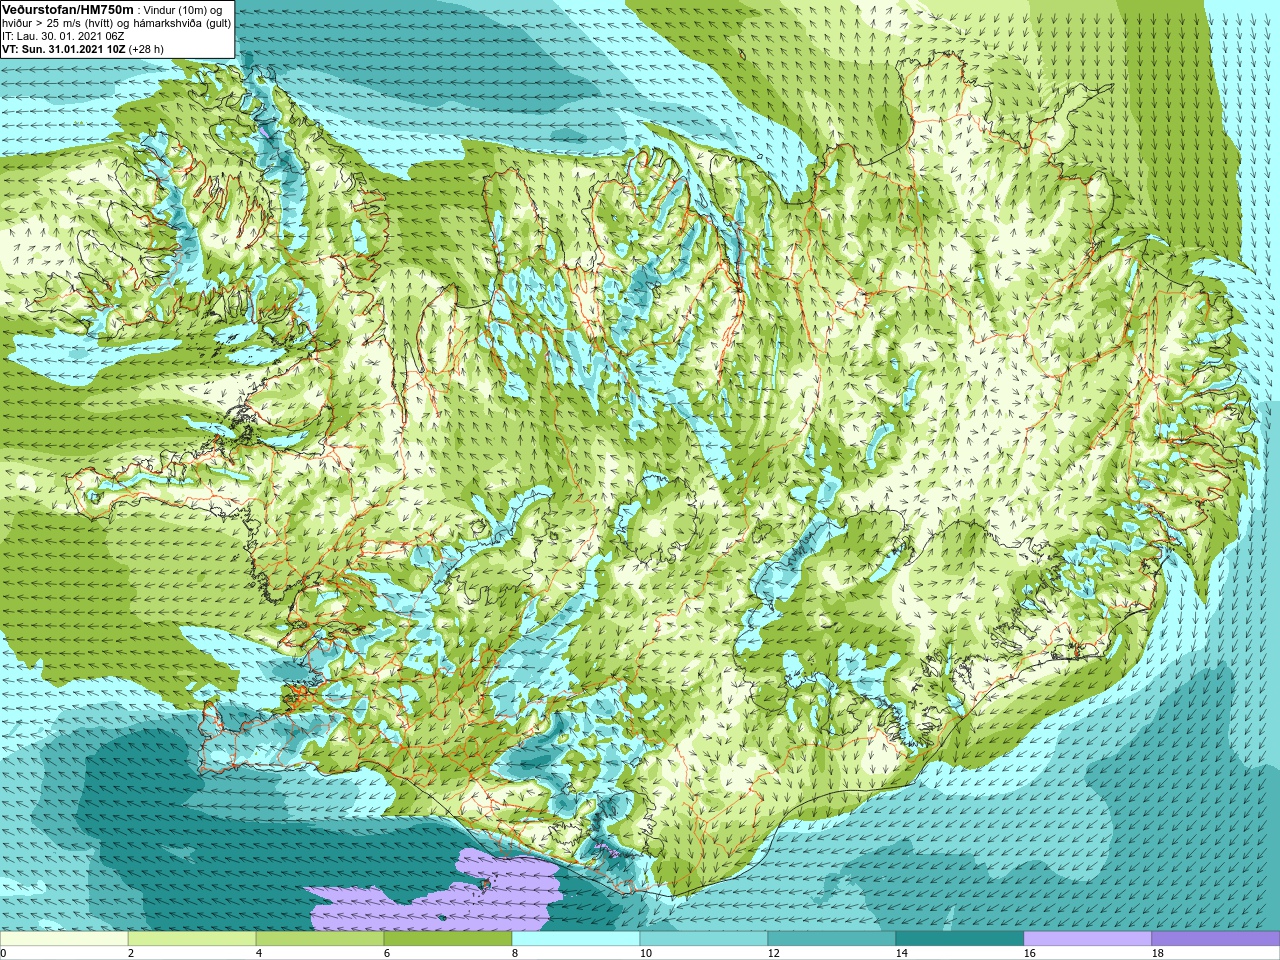Click the legend scale label "18"

[x=1157, y=953]
